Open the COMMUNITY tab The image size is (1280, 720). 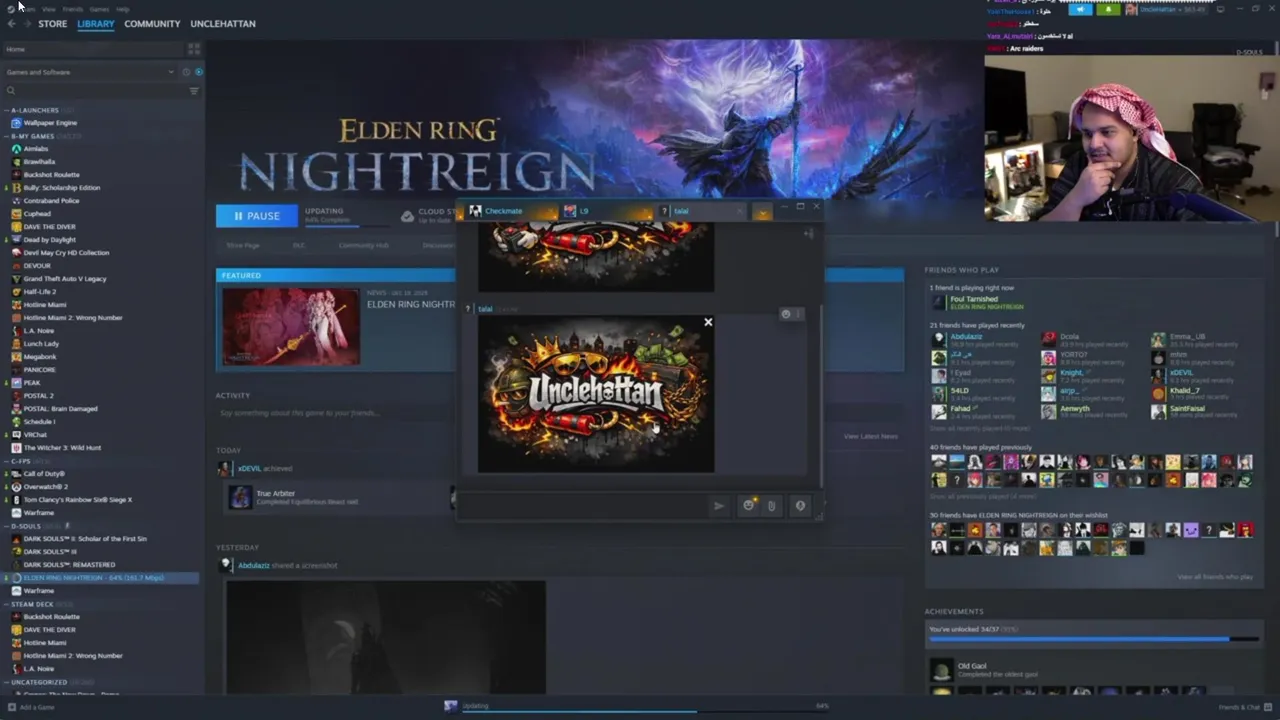[152, 23]
